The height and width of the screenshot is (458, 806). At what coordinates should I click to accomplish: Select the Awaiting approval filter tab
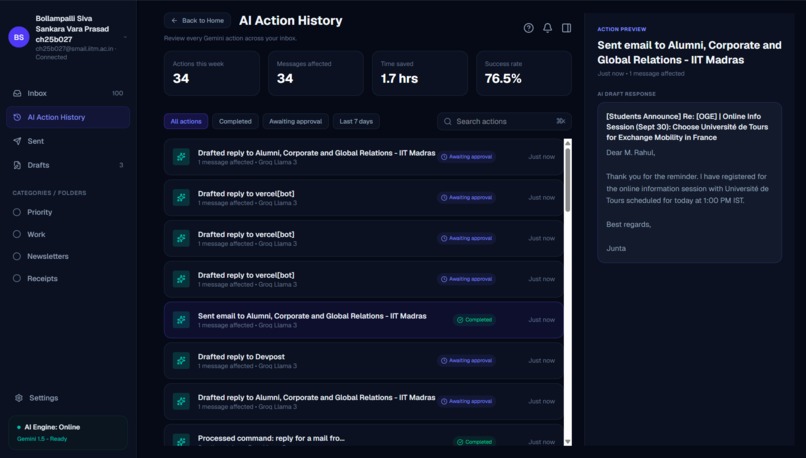click(x=296, y=121)
